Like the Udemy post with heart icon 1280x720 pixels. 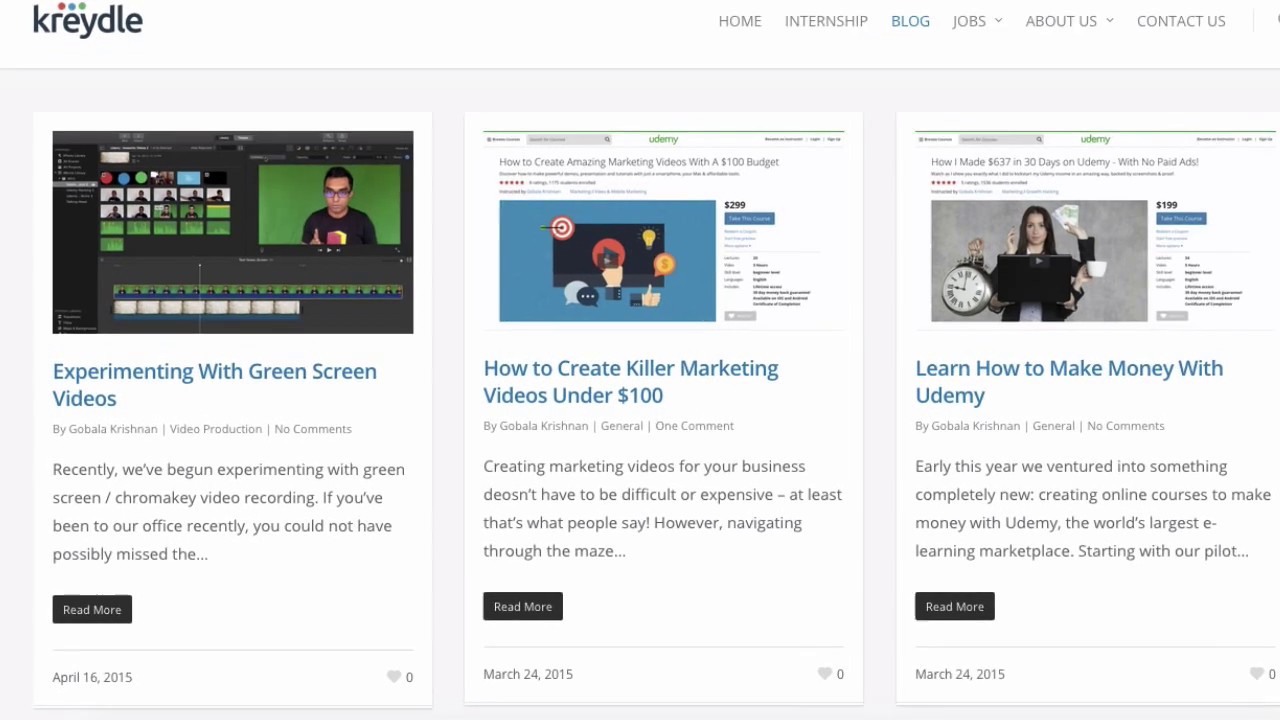click(1257, 674)
